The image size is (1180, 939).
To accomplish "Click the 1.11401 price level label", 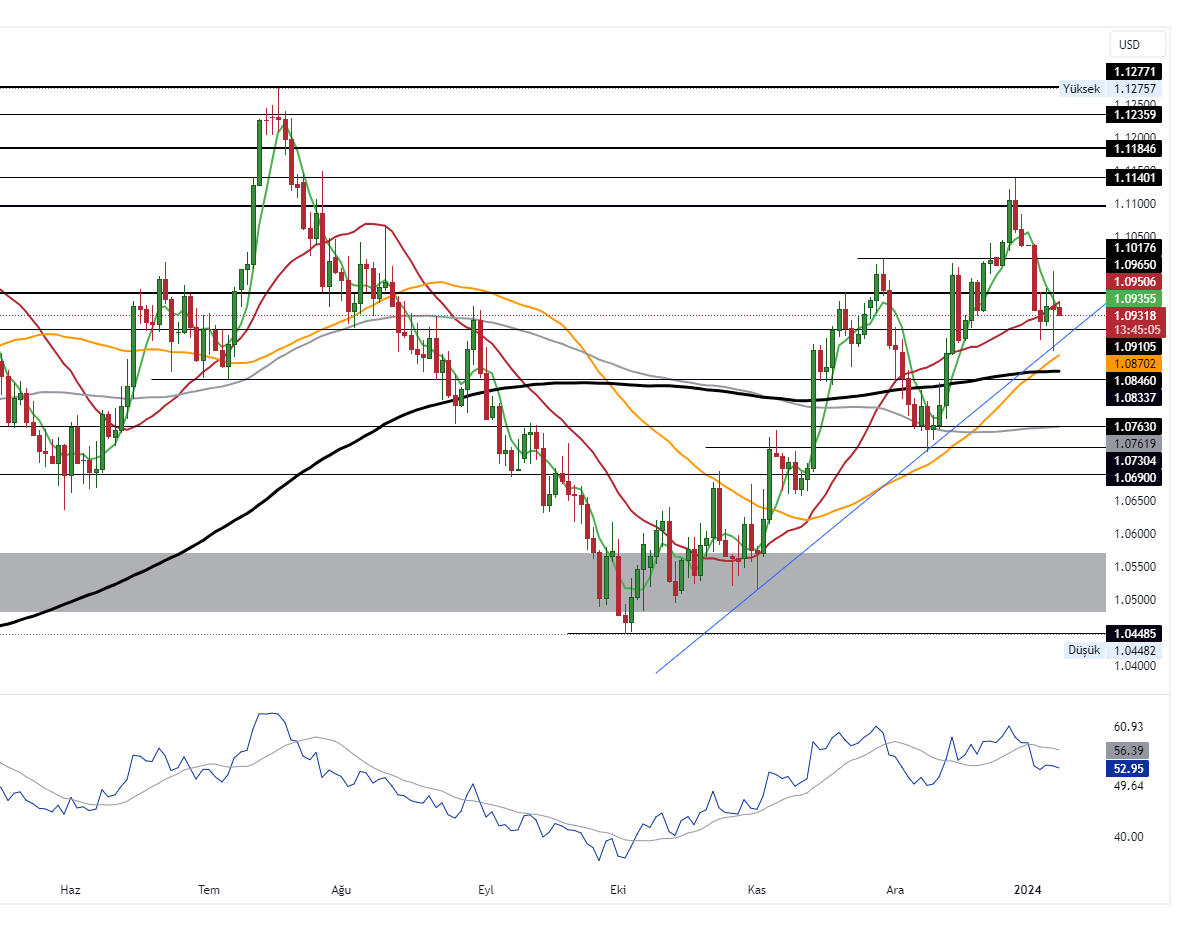I will pos(1134,178).
